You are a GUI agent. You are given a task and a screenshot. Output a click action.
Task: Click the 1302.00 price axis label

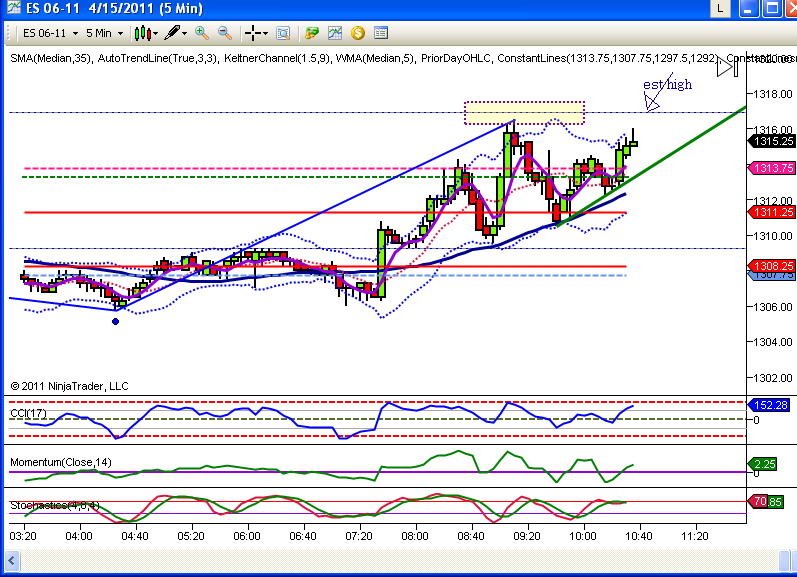tap(773, 378)
